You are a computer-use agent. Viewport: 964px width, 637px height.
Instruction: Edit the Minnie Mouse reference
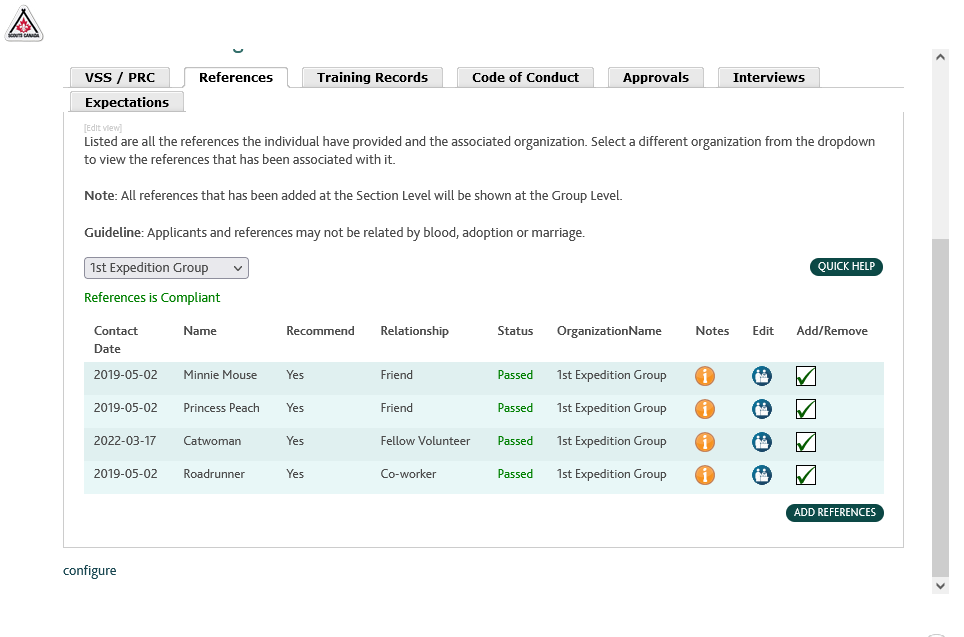tap(762, 376)
